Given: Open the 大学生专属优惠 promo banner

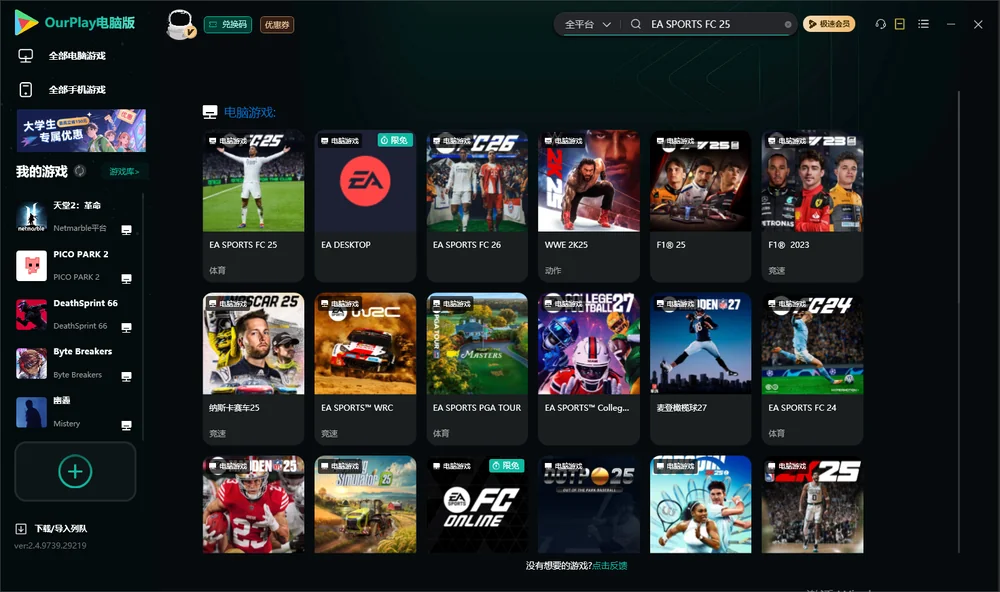Looking at the screenshot, I should point(81,130).
